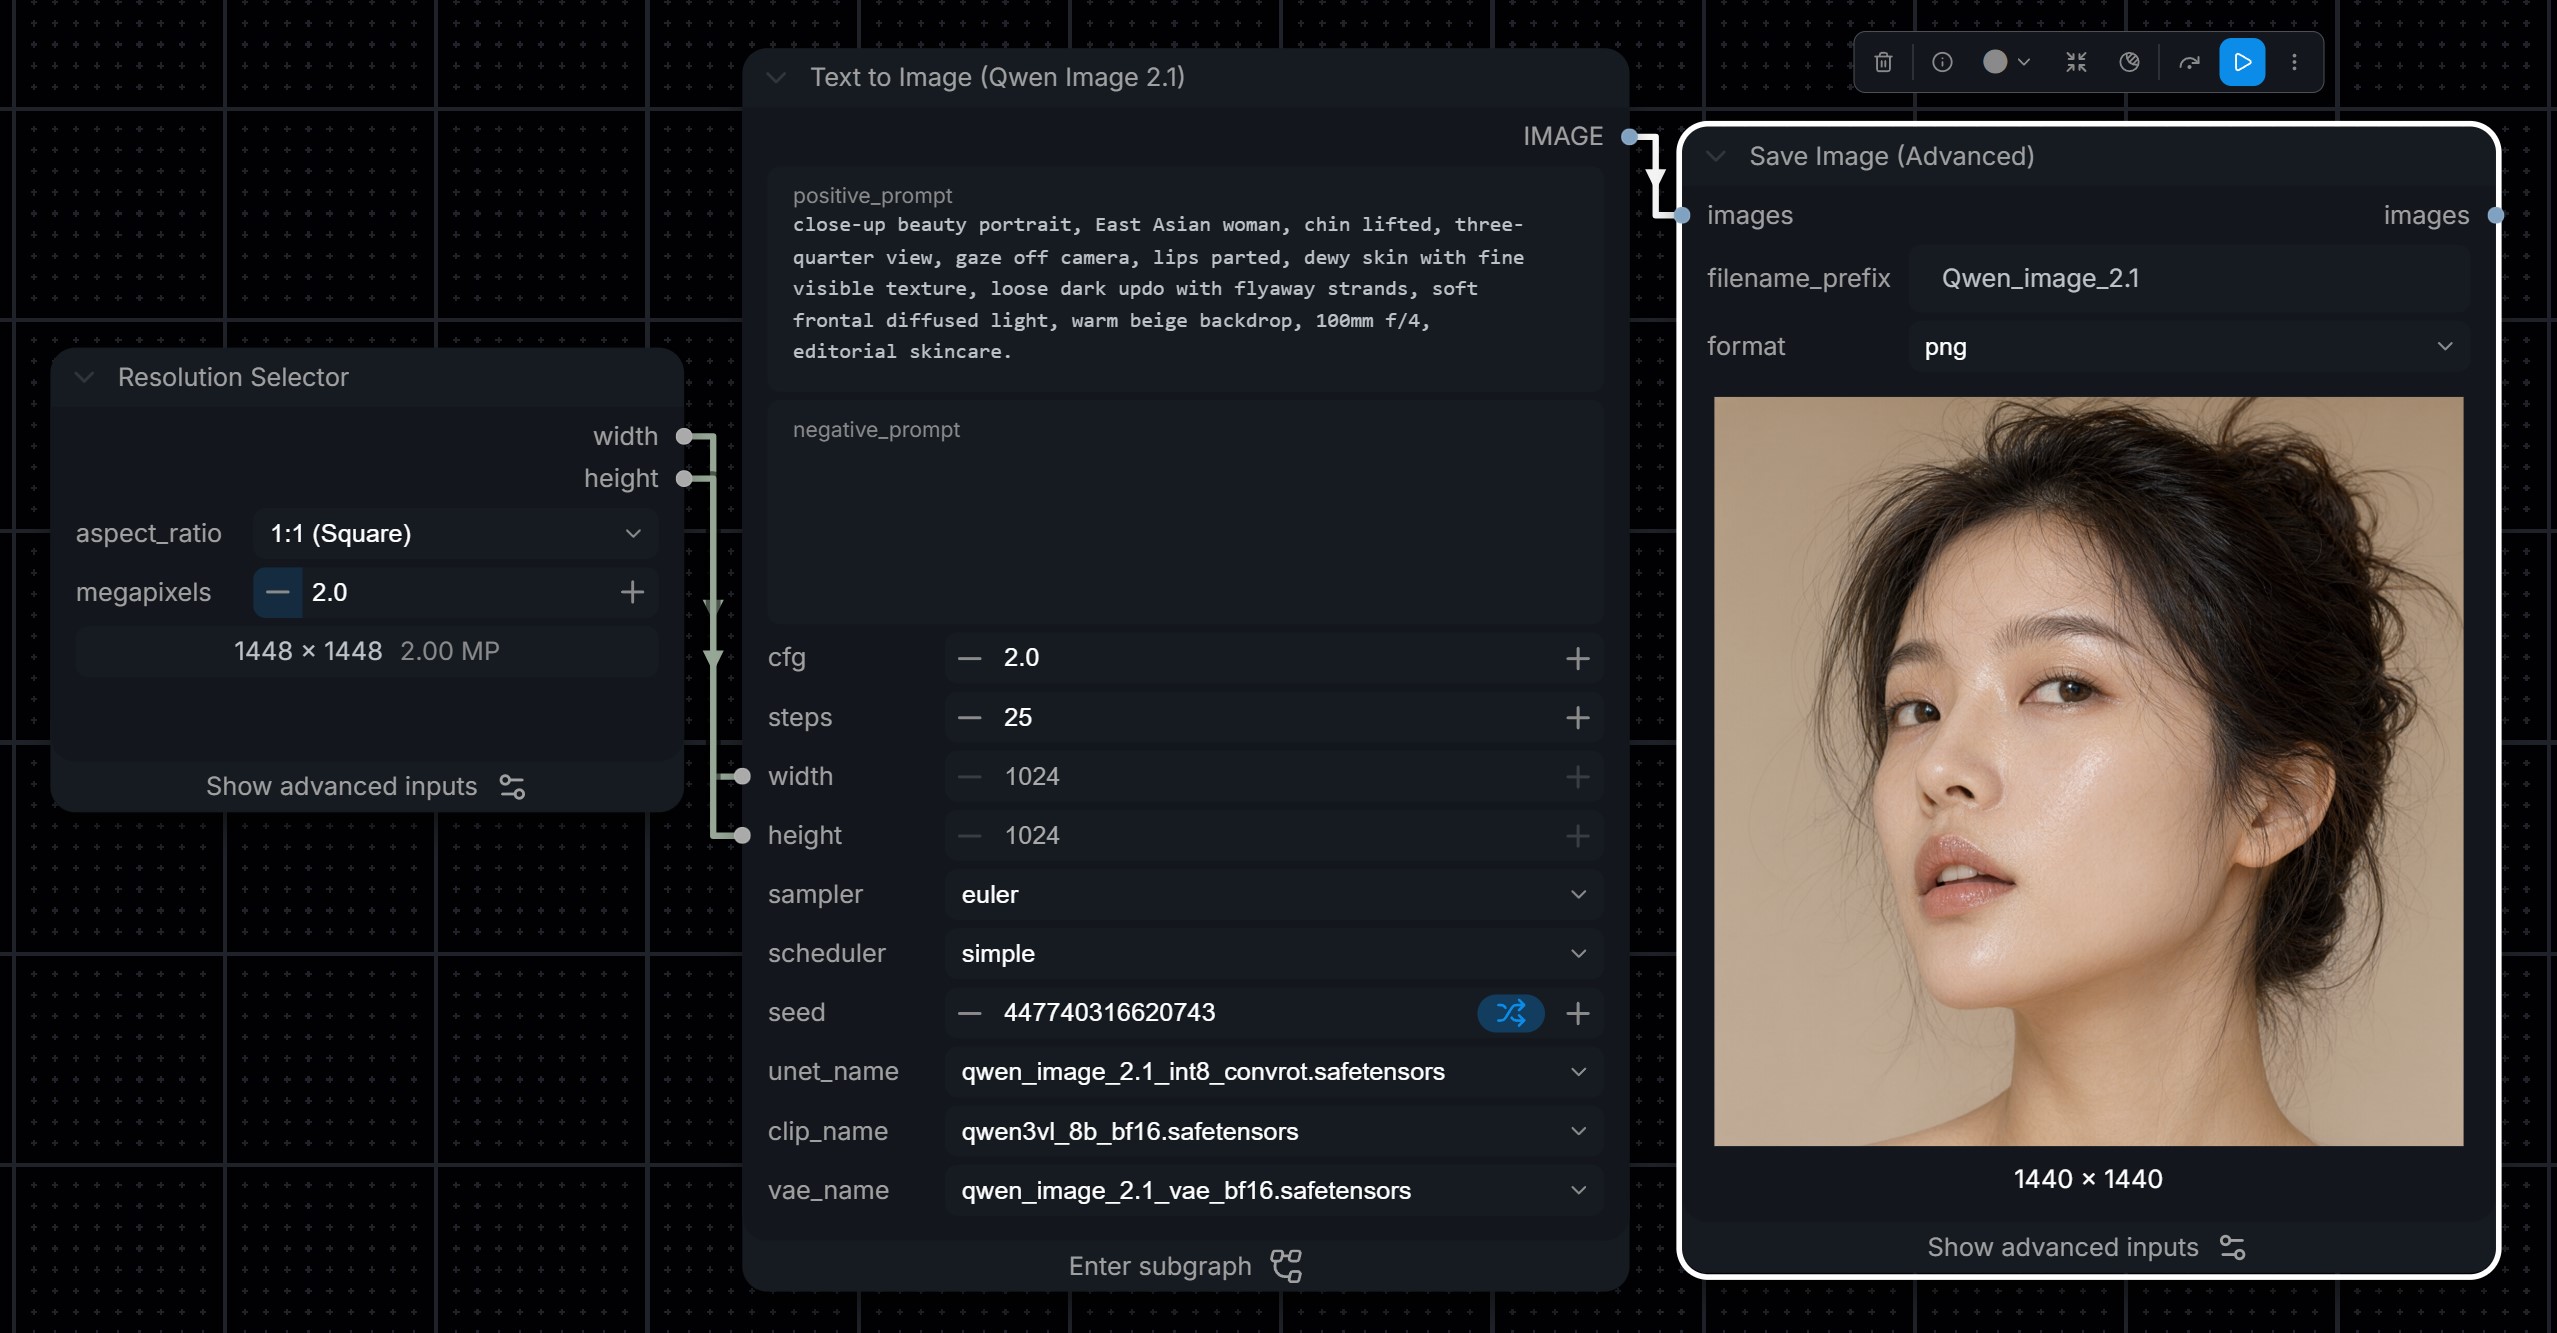Collapse the Save Image (Advanced) node
The height and width of the screenshot is (1333, 2557).
[x=1716, y=156]
